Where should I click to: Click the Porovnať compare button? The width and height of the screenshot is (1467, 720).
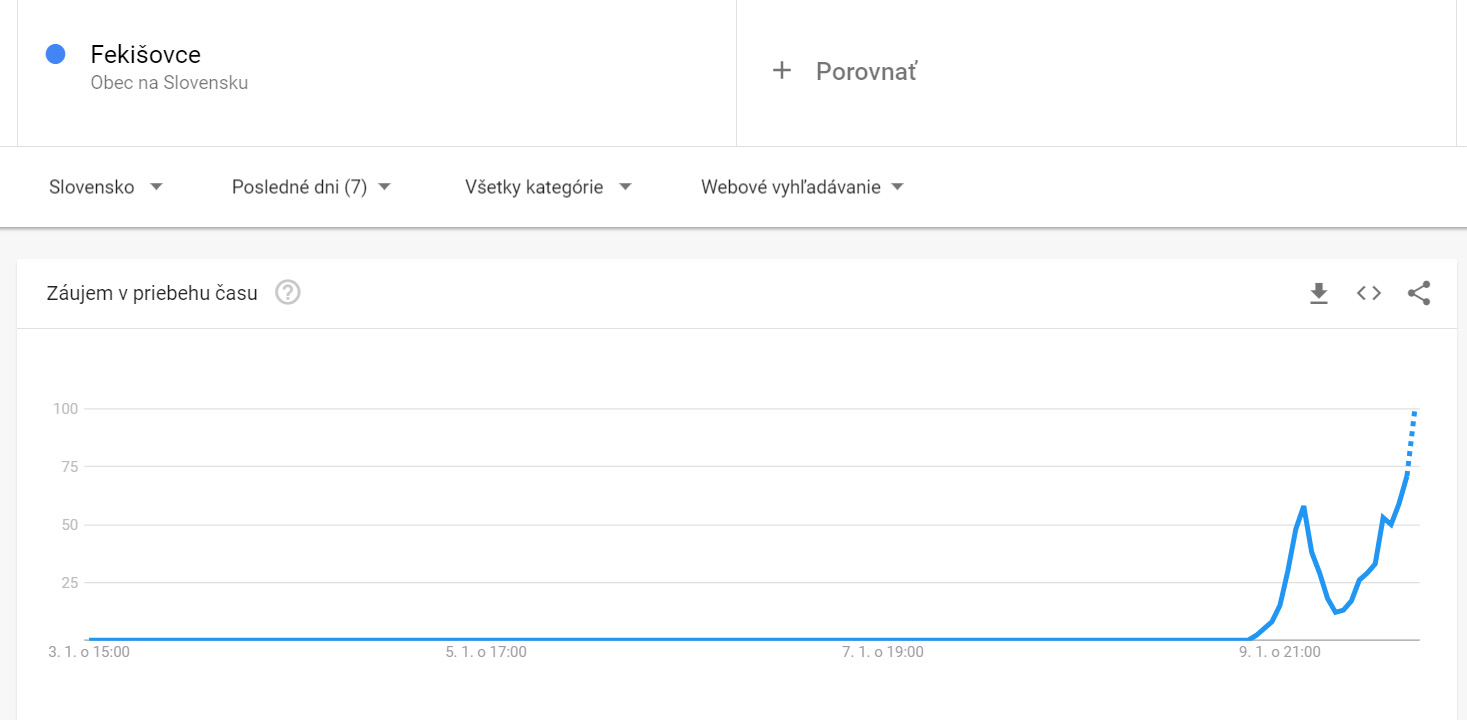click(866, 71)
